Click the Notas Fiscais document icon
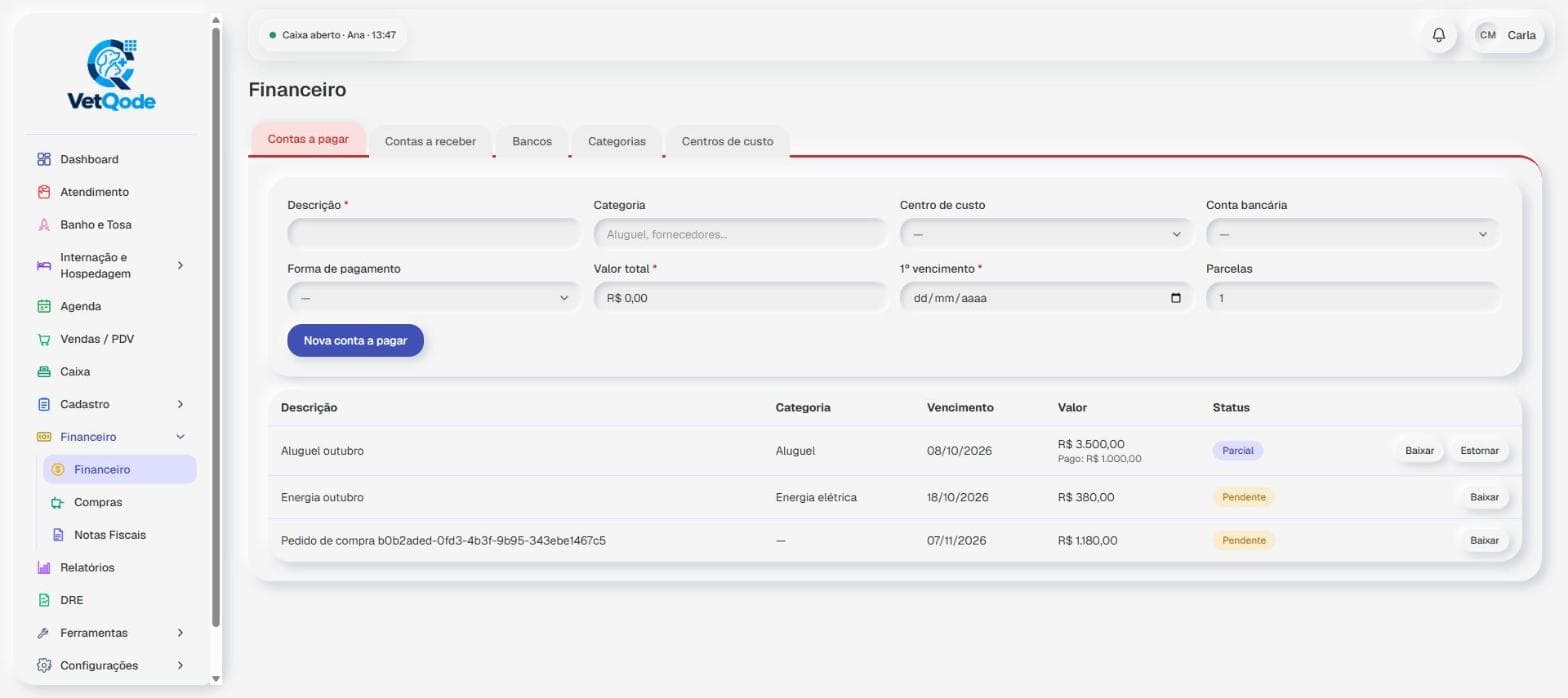This screenshot has width=1568, height=698. [57, 535]
